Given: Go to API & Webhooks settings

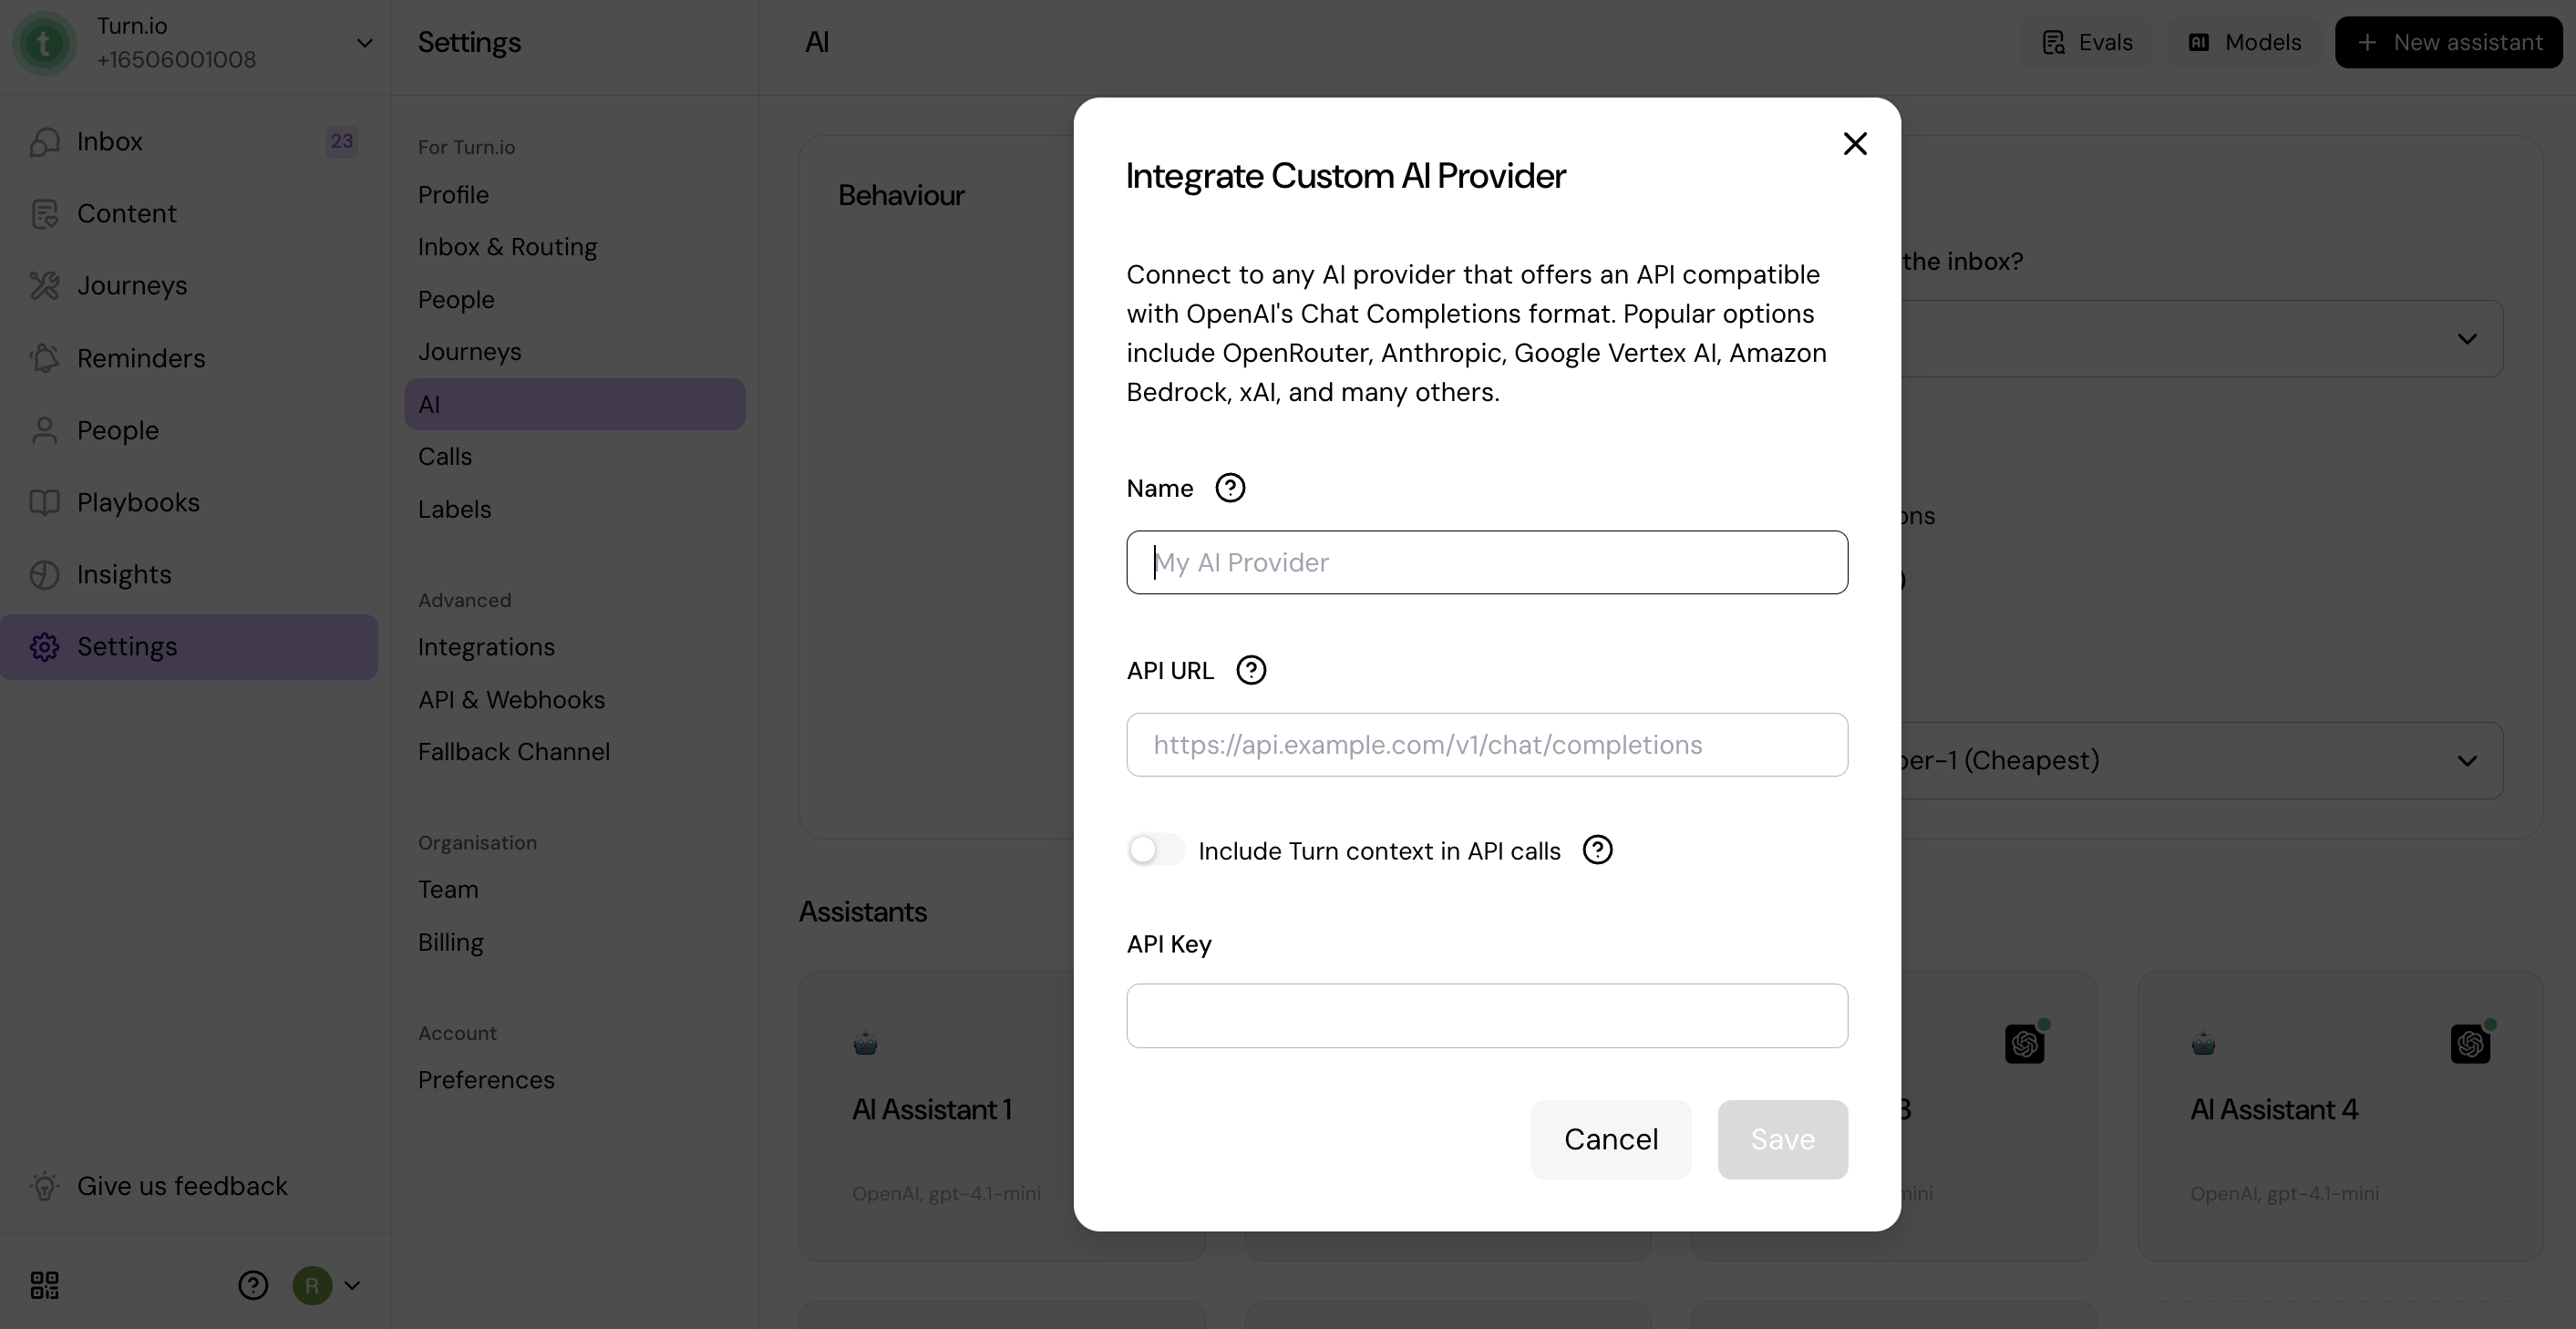Looking at the screenshot, I should 511,700.
